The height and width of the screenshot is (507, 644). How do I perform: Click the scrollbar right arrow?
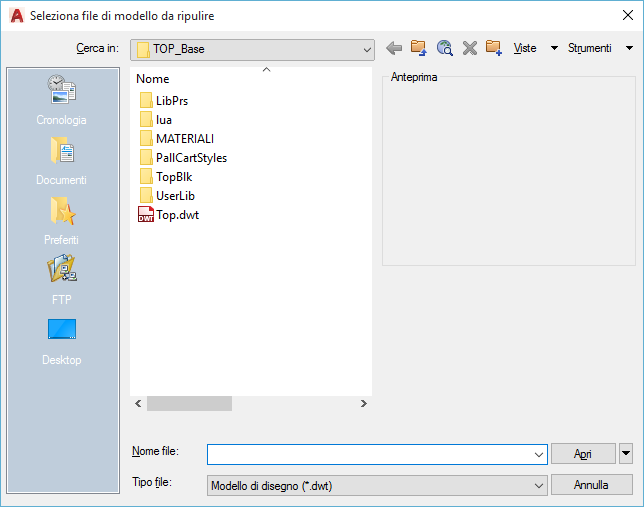pyautogui.click(x=363, y=403)
